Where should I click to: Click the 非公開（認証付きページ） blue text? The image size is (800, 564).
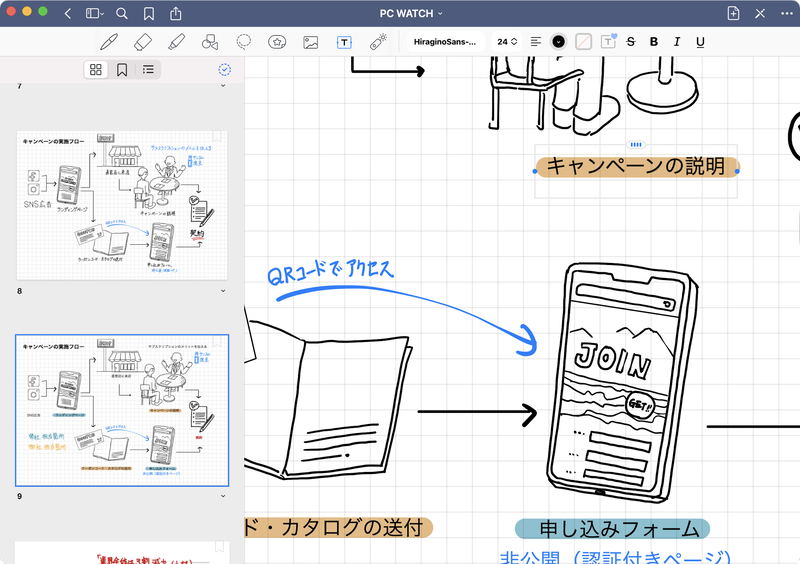click(x=615, y=556)
